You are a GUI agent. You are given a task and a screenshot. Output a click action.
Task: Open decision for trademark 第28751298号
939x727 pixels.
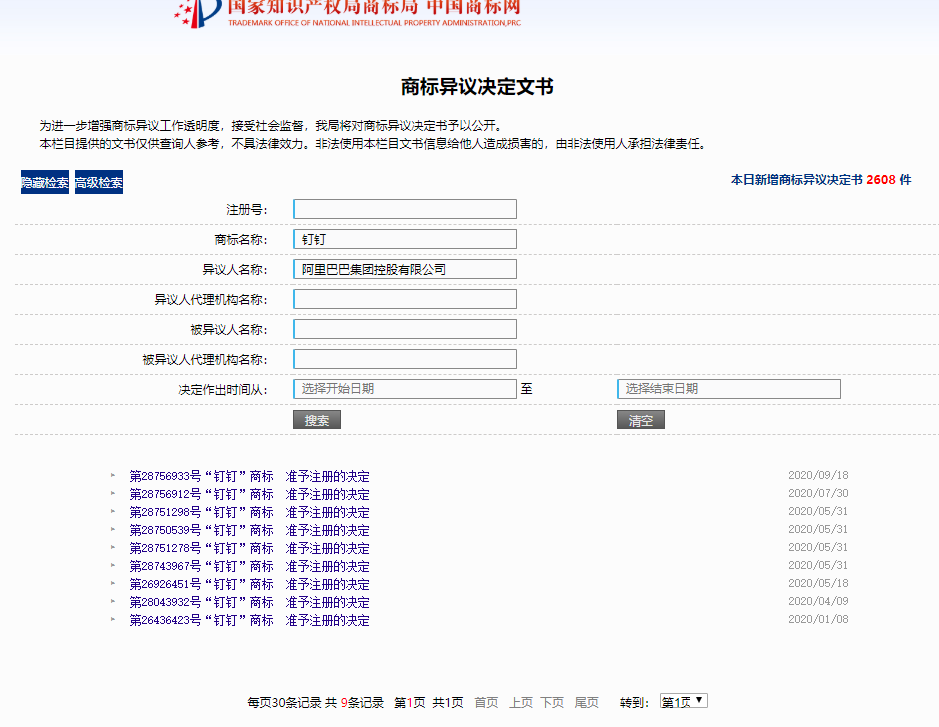(249, 512)
